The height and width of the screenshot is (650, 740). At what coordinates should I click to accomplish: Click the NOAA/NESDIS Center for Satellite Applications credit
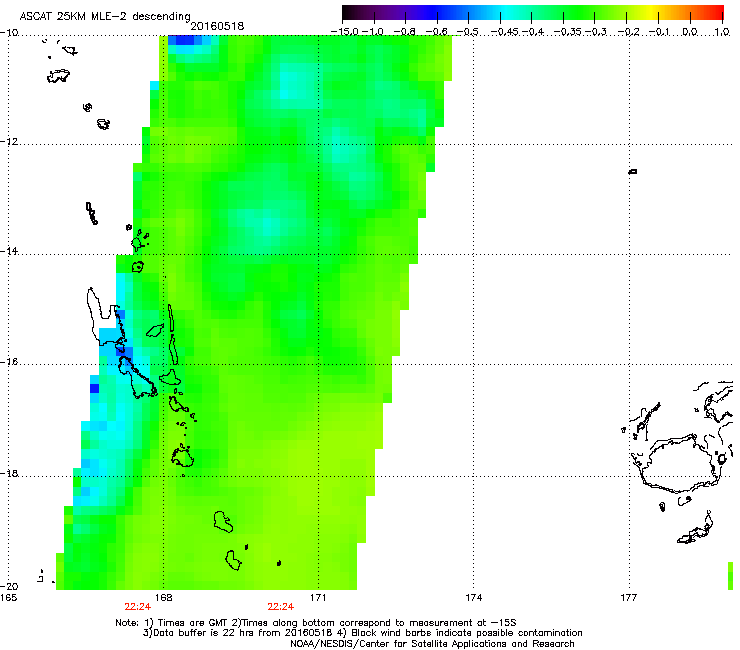click(432, 644)
